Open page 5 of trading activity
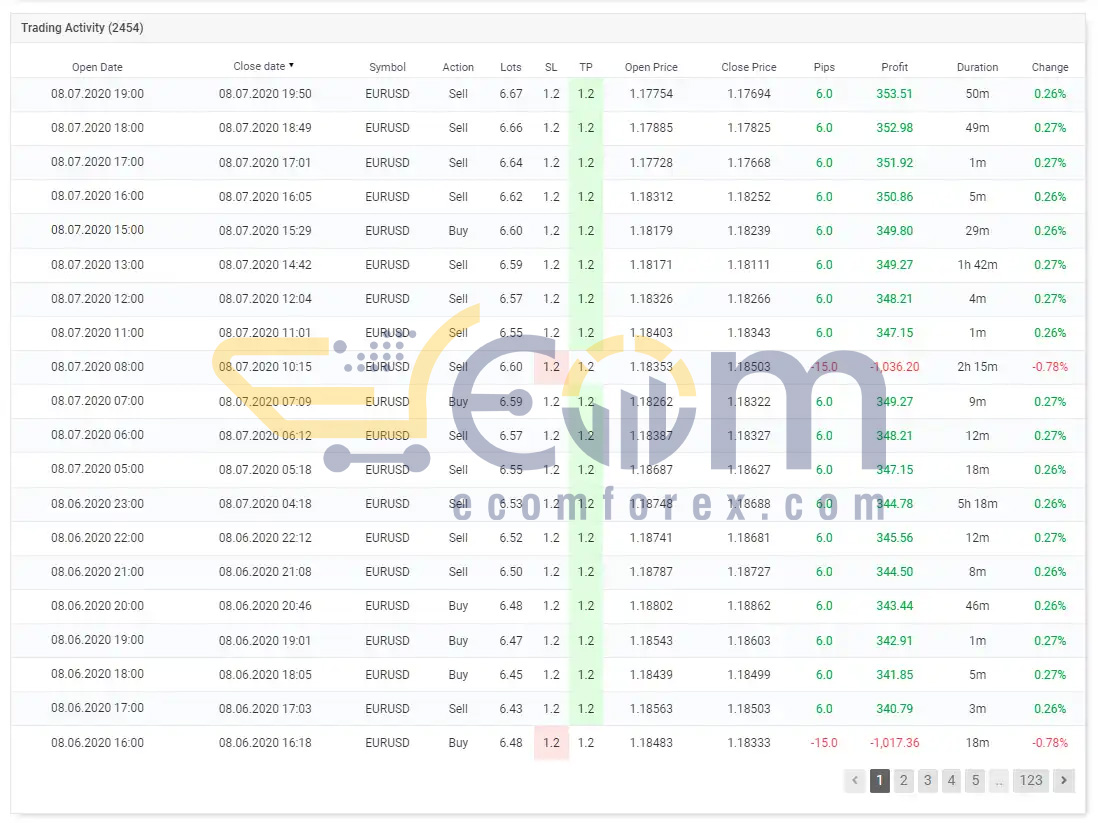The image size is (1098, 823). click(x=975, y=780)
